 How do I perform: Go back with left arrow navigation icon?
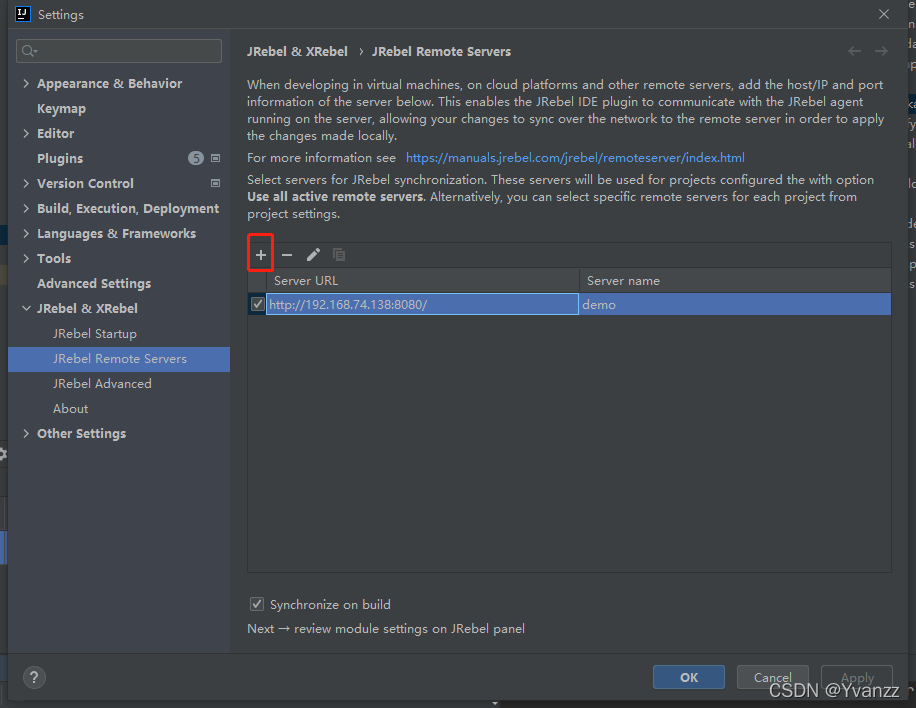(x=855, y=51)
